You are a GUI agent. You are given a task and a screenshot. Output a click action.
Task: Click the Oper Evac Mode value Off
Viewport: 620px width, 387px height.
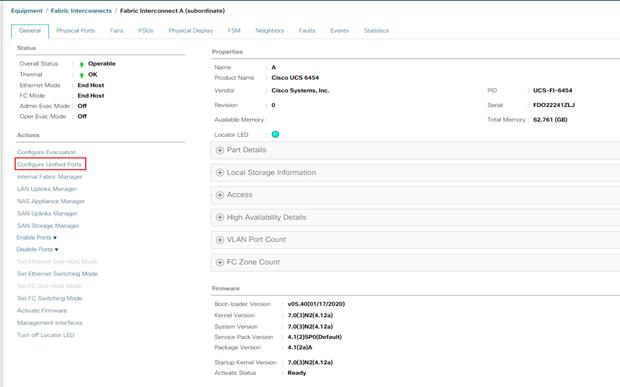click(x=82, y=116)
